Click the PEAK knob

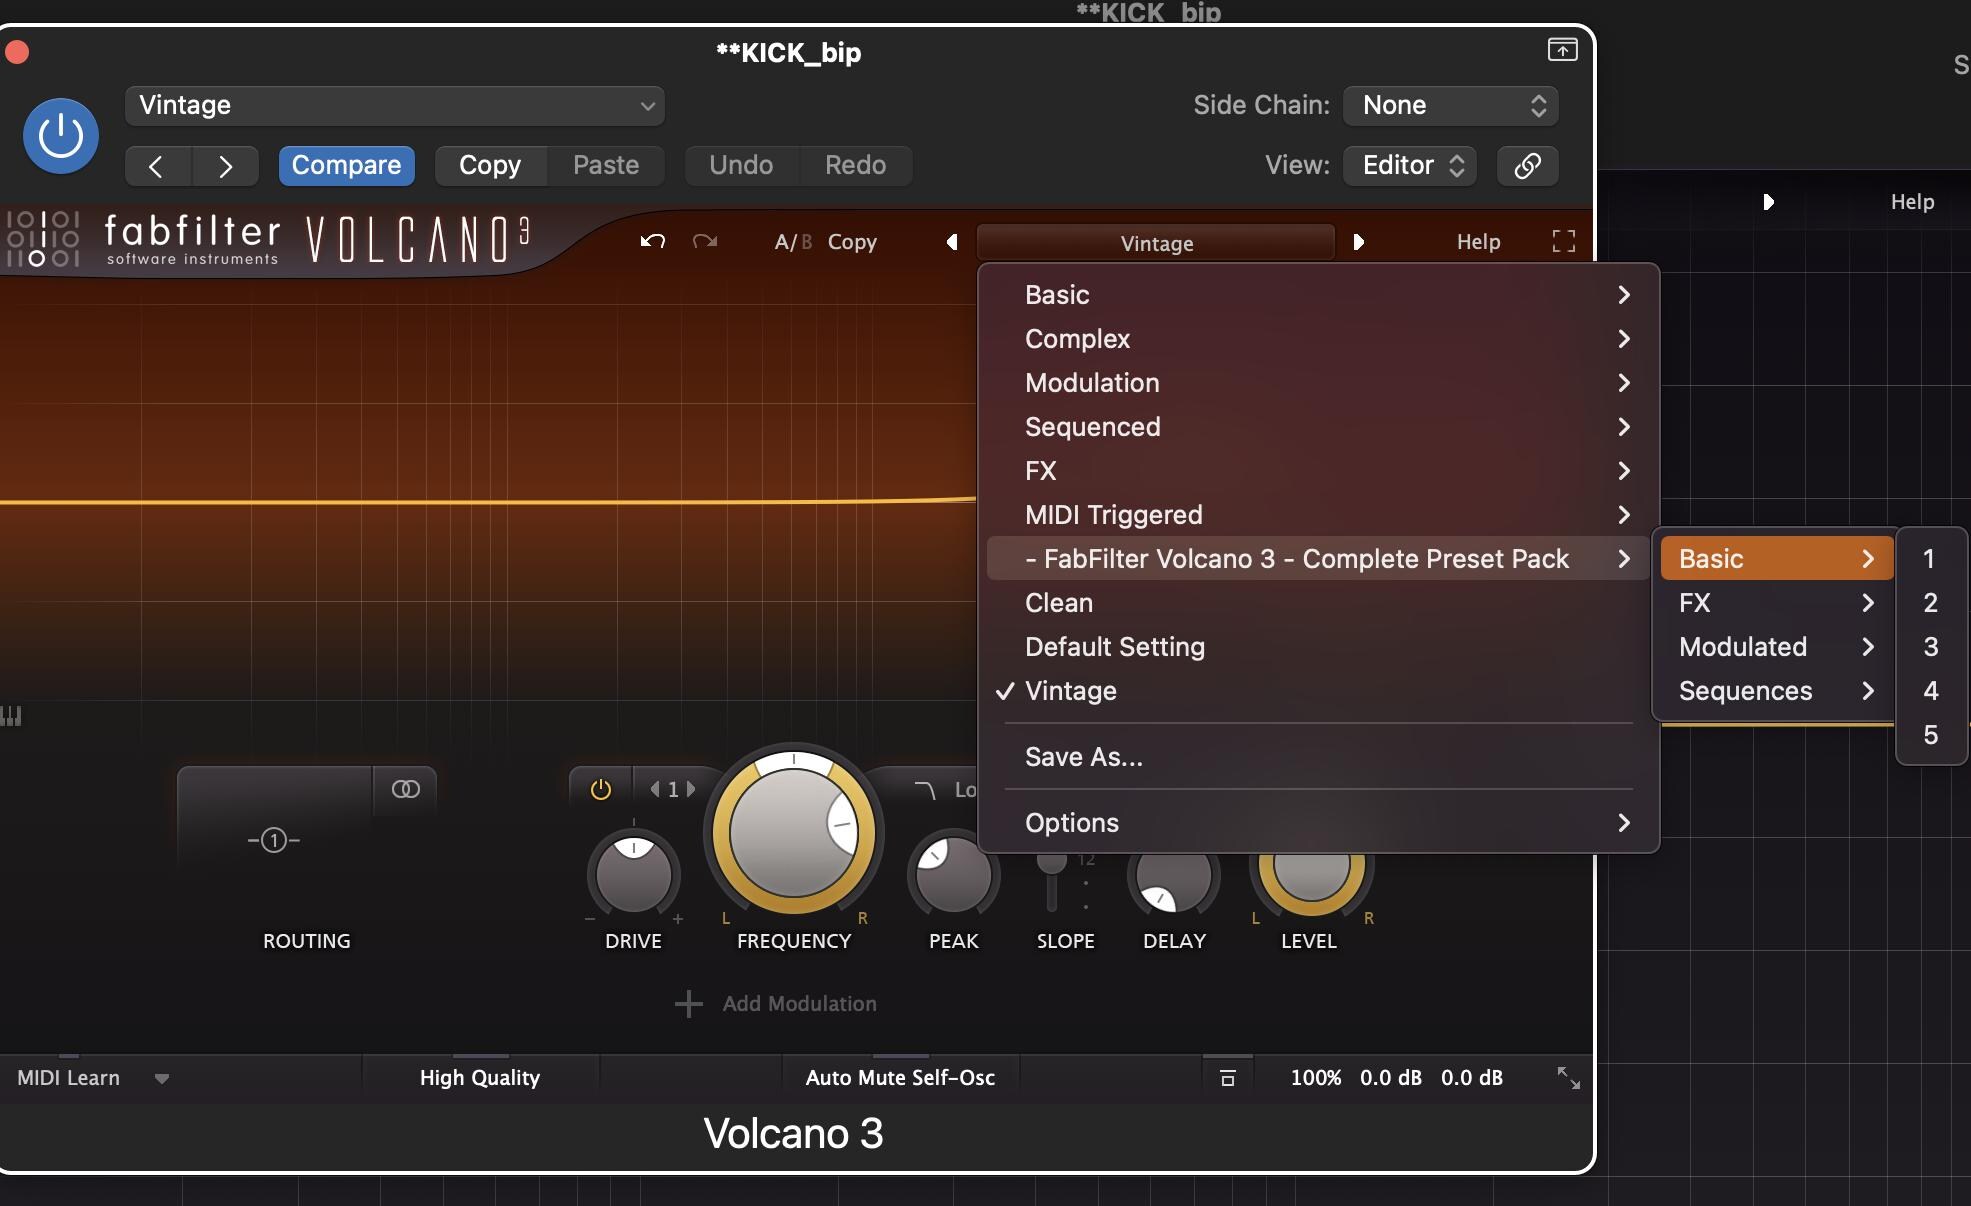point(952,873)
